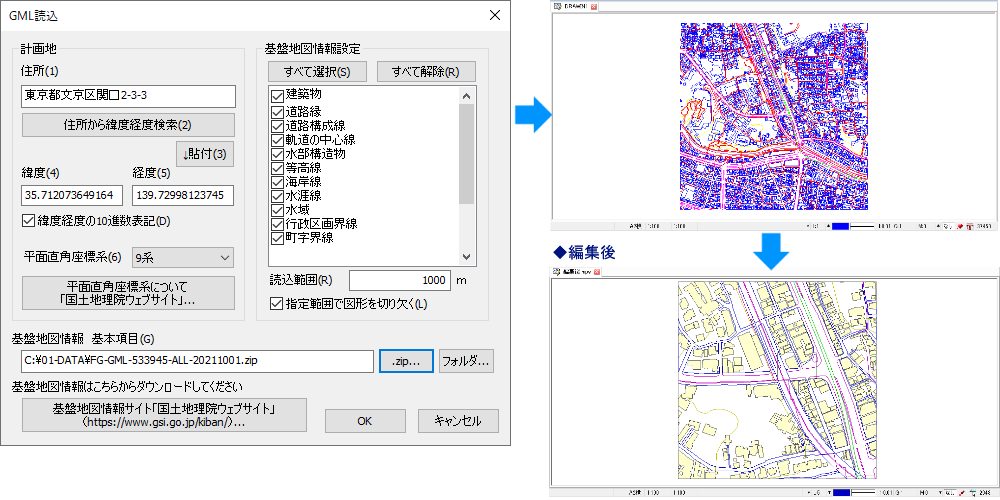
Task: Click the layer list scrollbar thumb
Action: pos(466,154)
